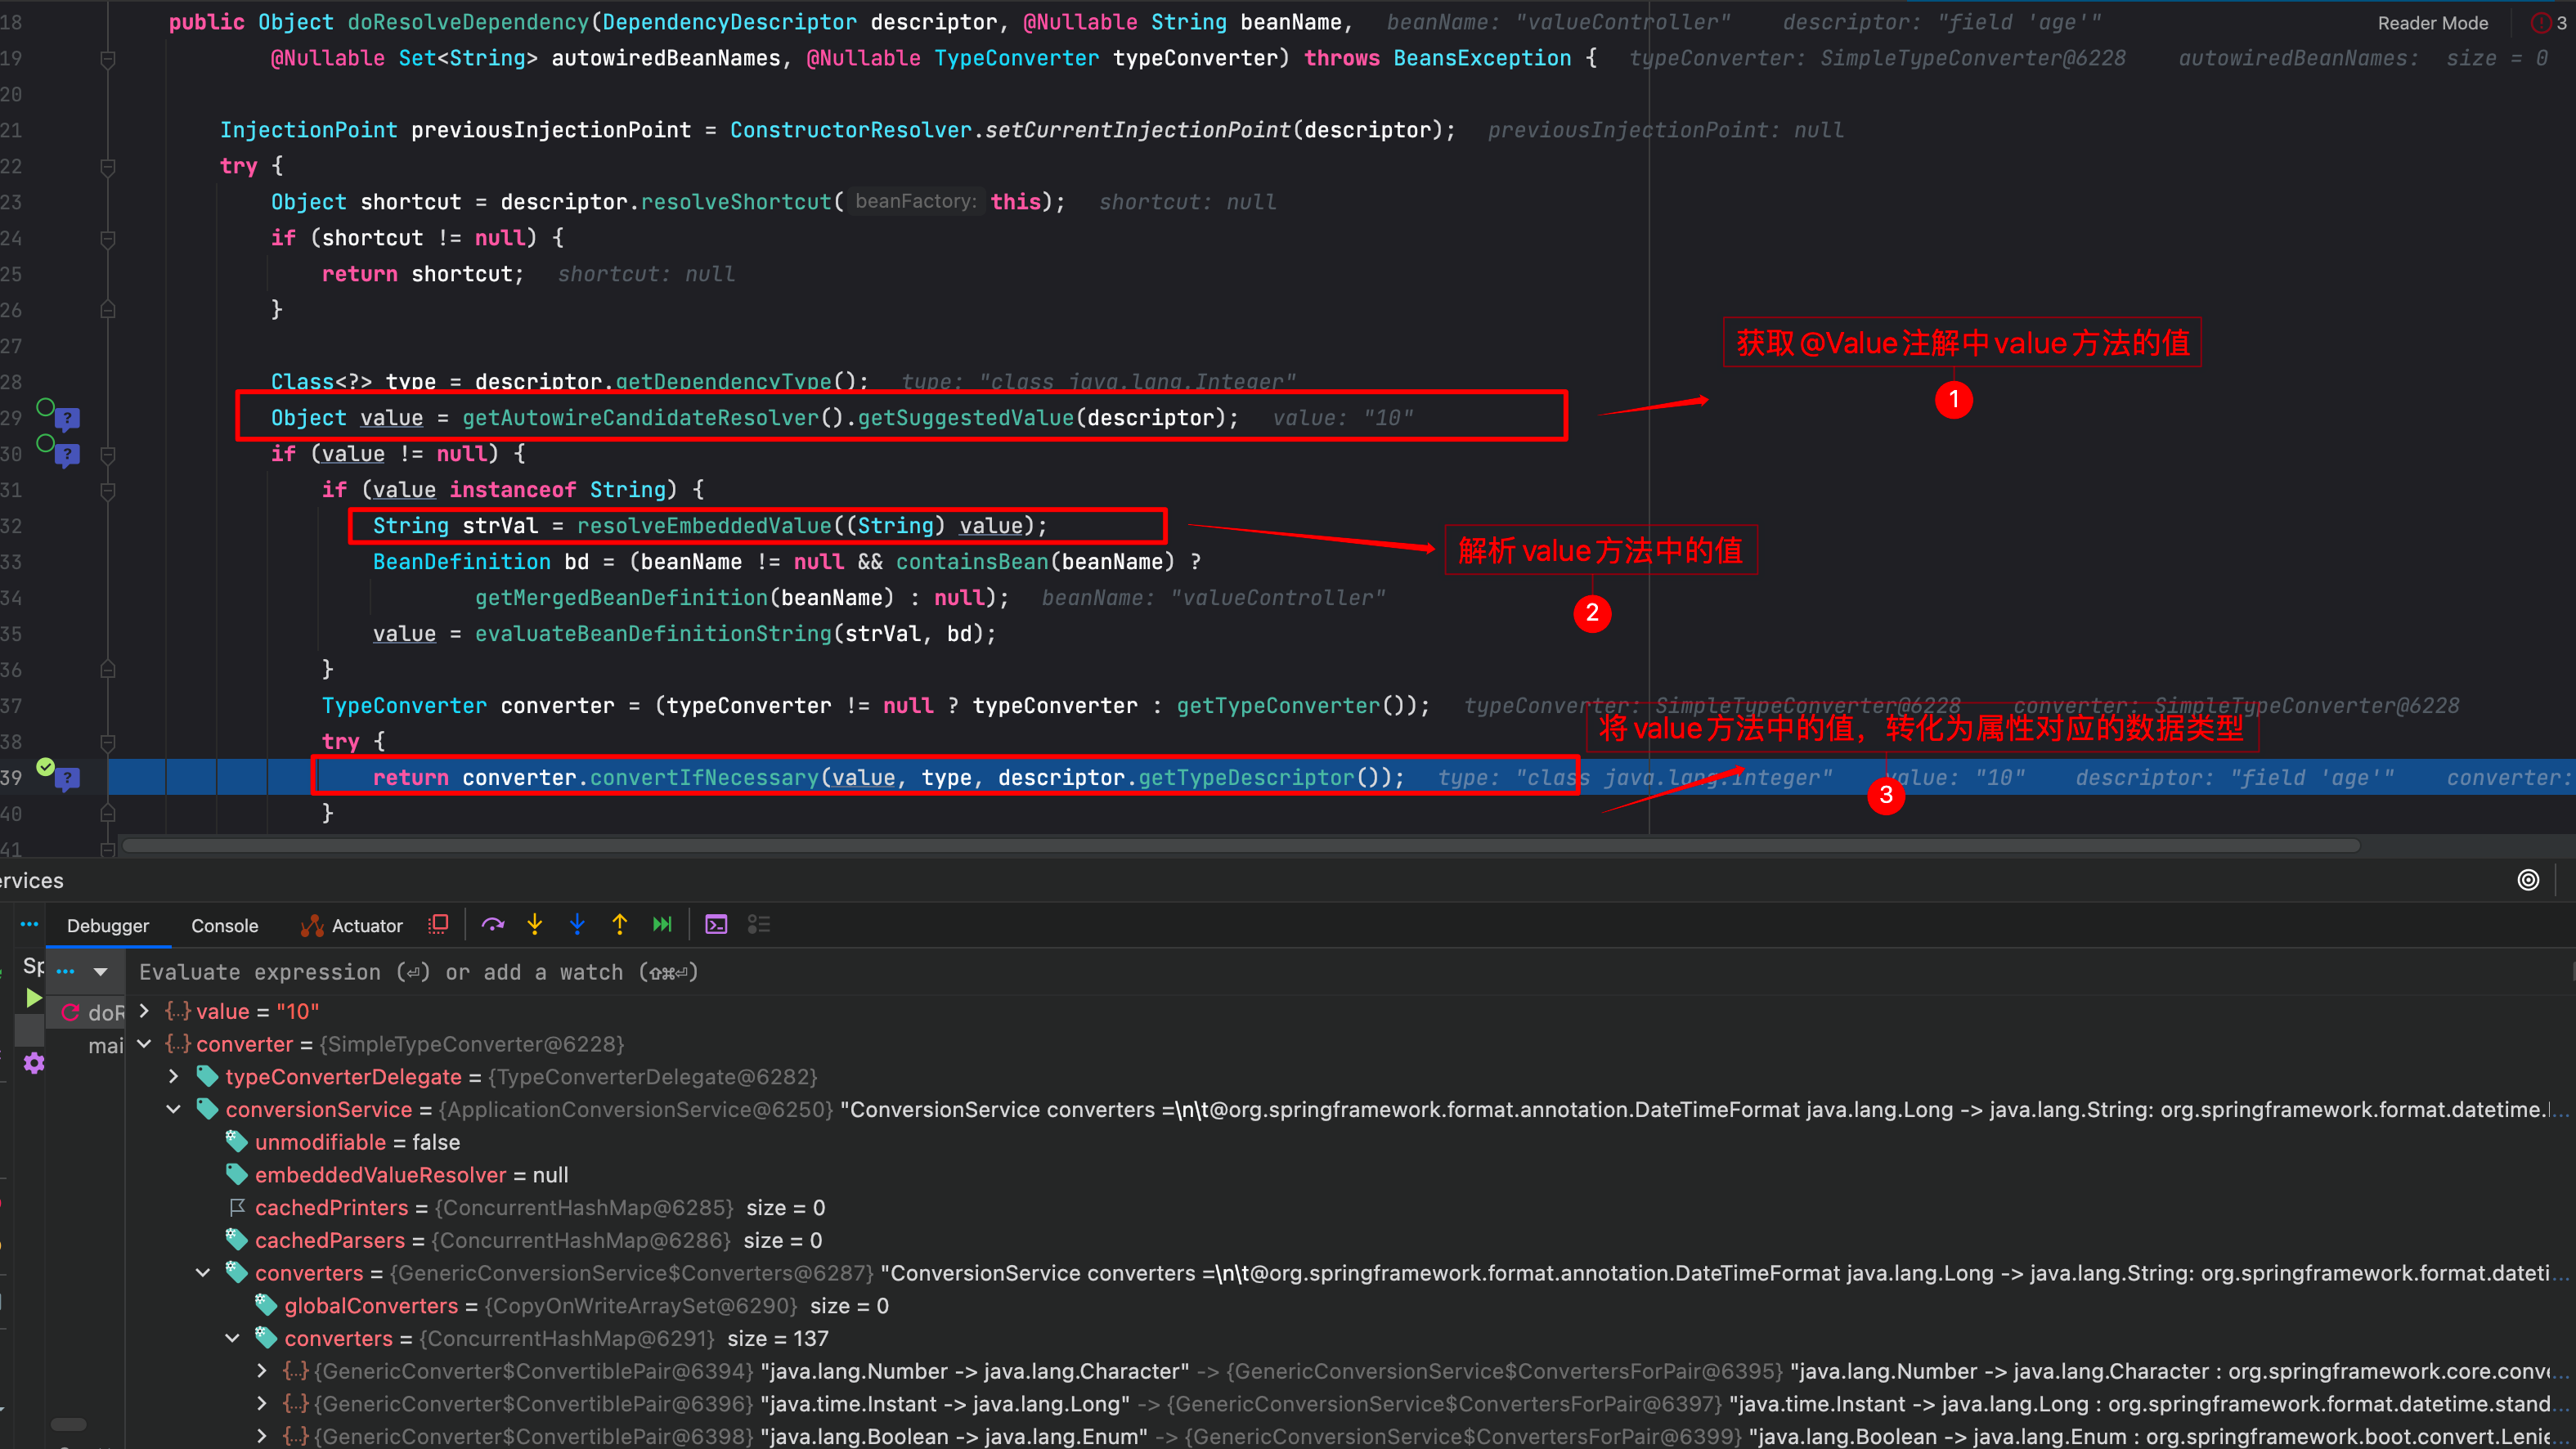Switch to the Console tab
Screen dimensions: 2576x1449
(x=224, y=925)
